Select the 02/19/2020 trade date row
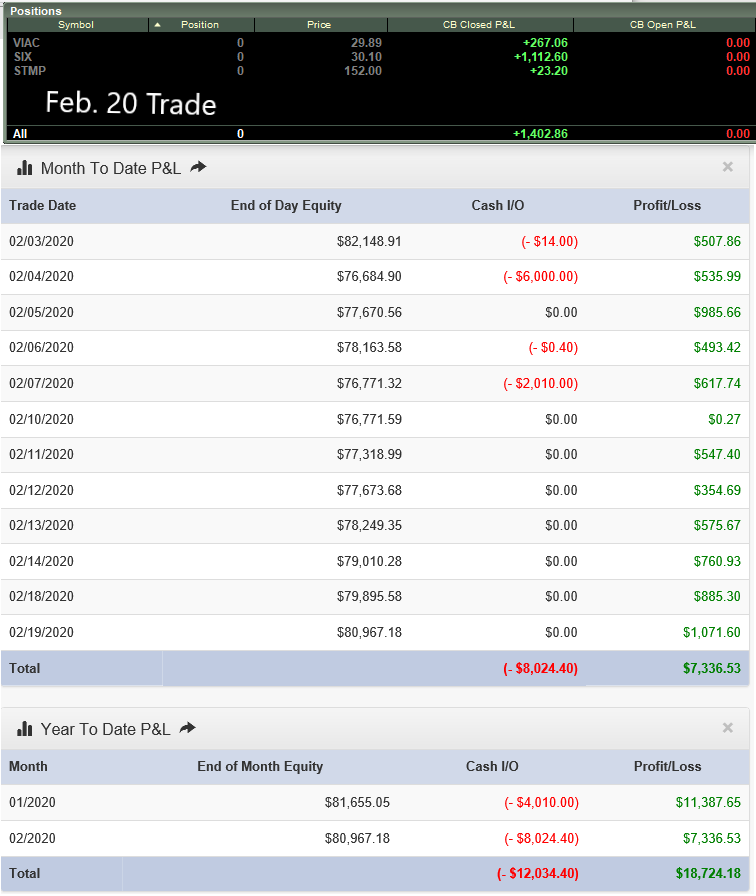756x896 pixels. (x=375, y=633)
